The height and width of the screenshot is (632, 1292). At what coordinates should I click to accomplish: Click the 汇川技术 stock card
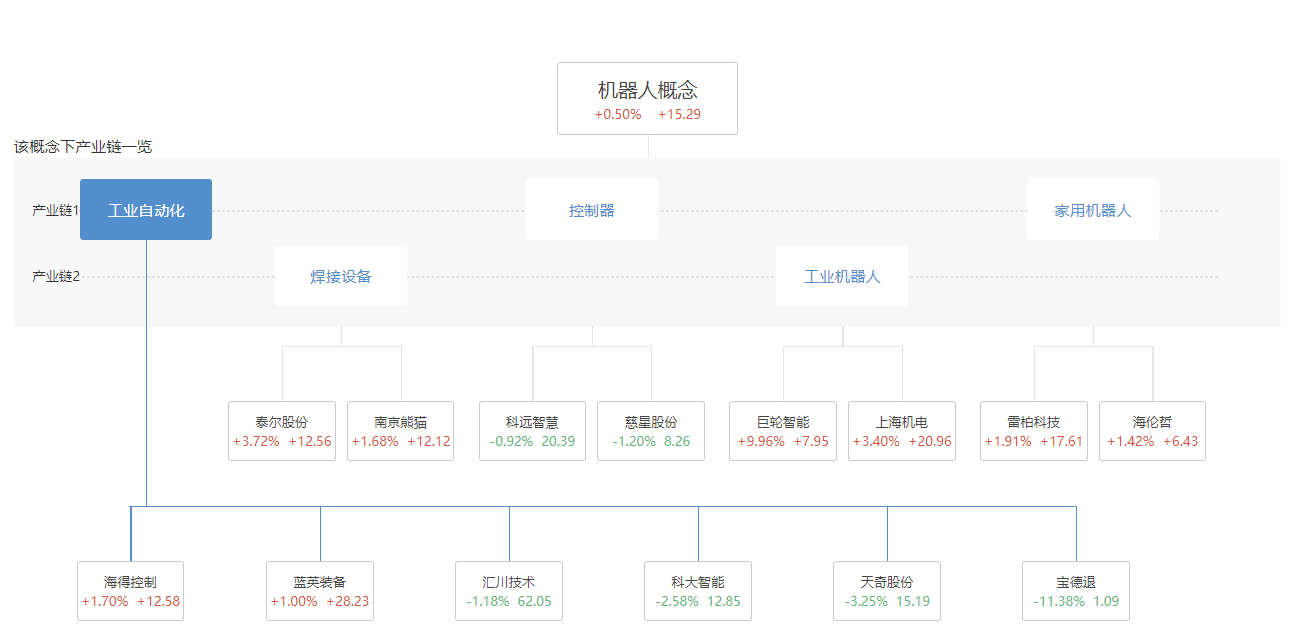click(509, 591)
